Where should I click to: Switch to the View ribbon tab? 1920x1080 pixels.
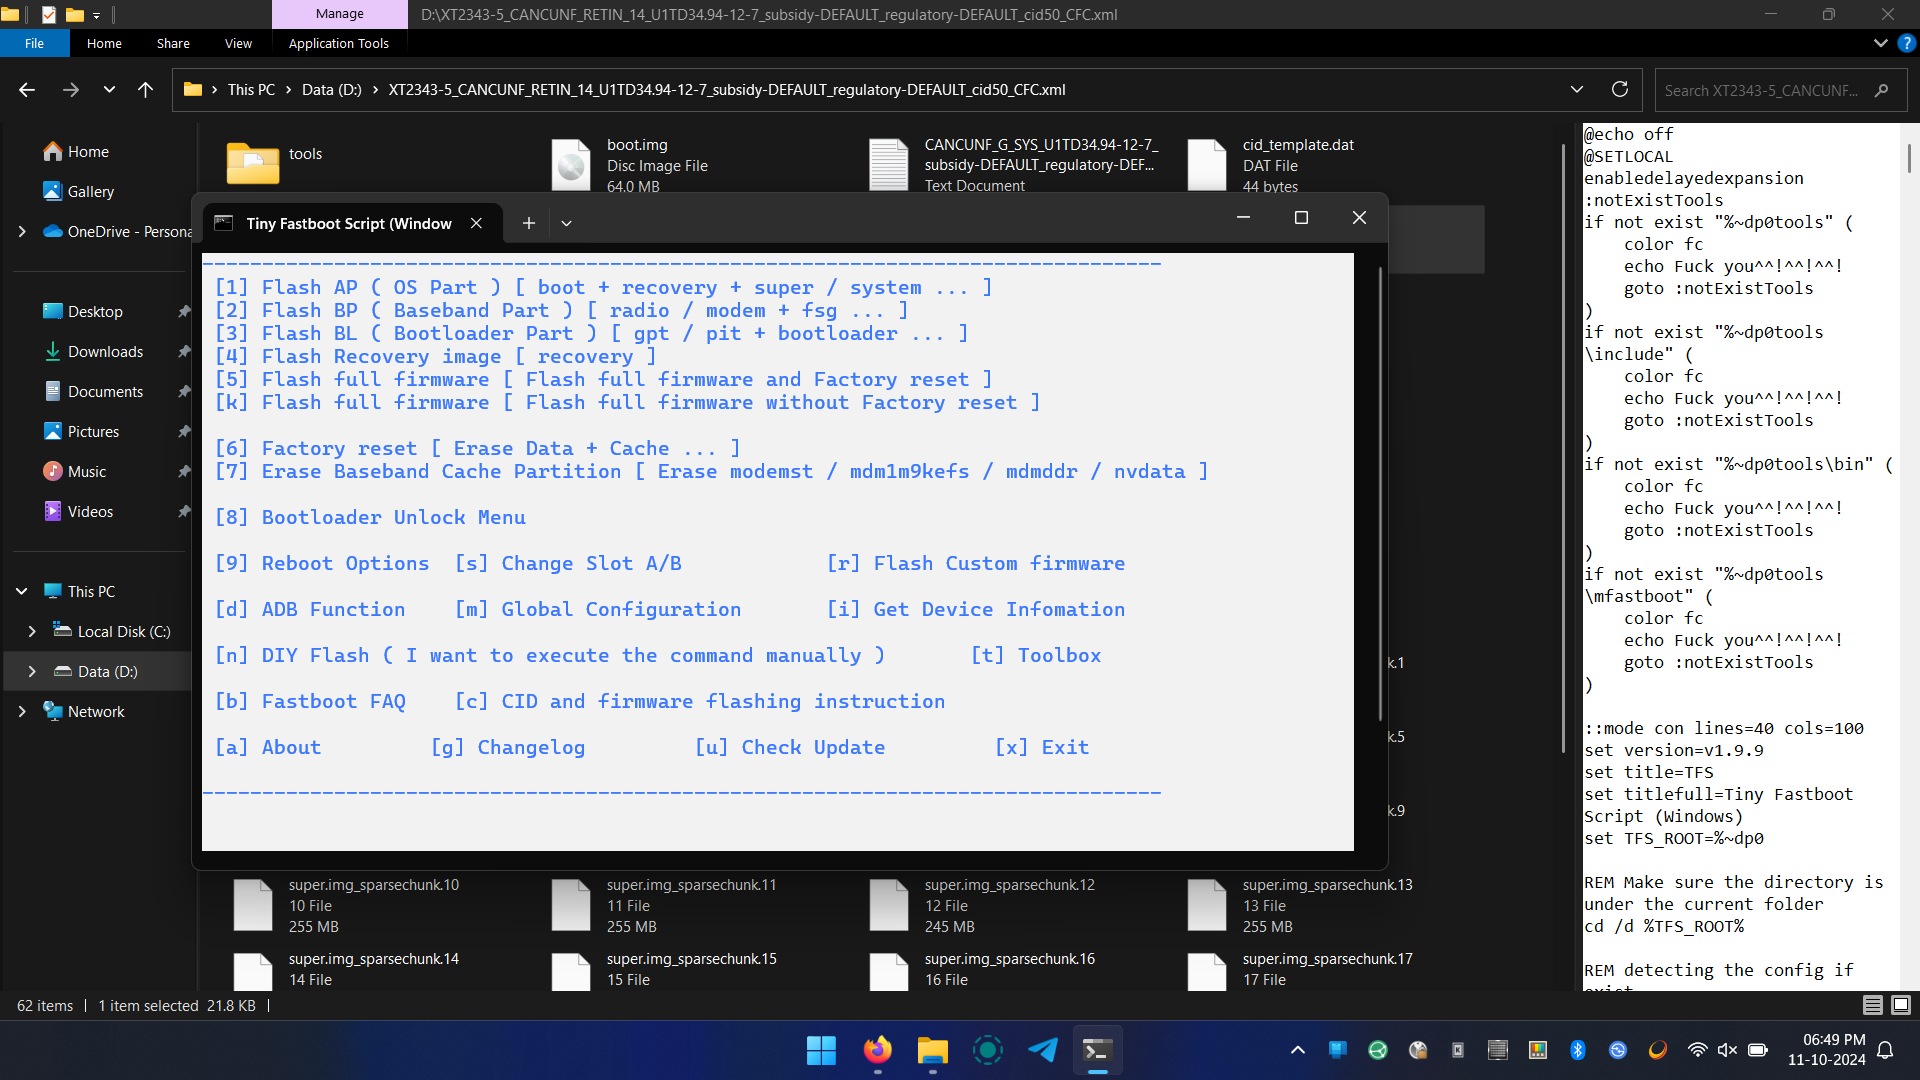point(237,43)
